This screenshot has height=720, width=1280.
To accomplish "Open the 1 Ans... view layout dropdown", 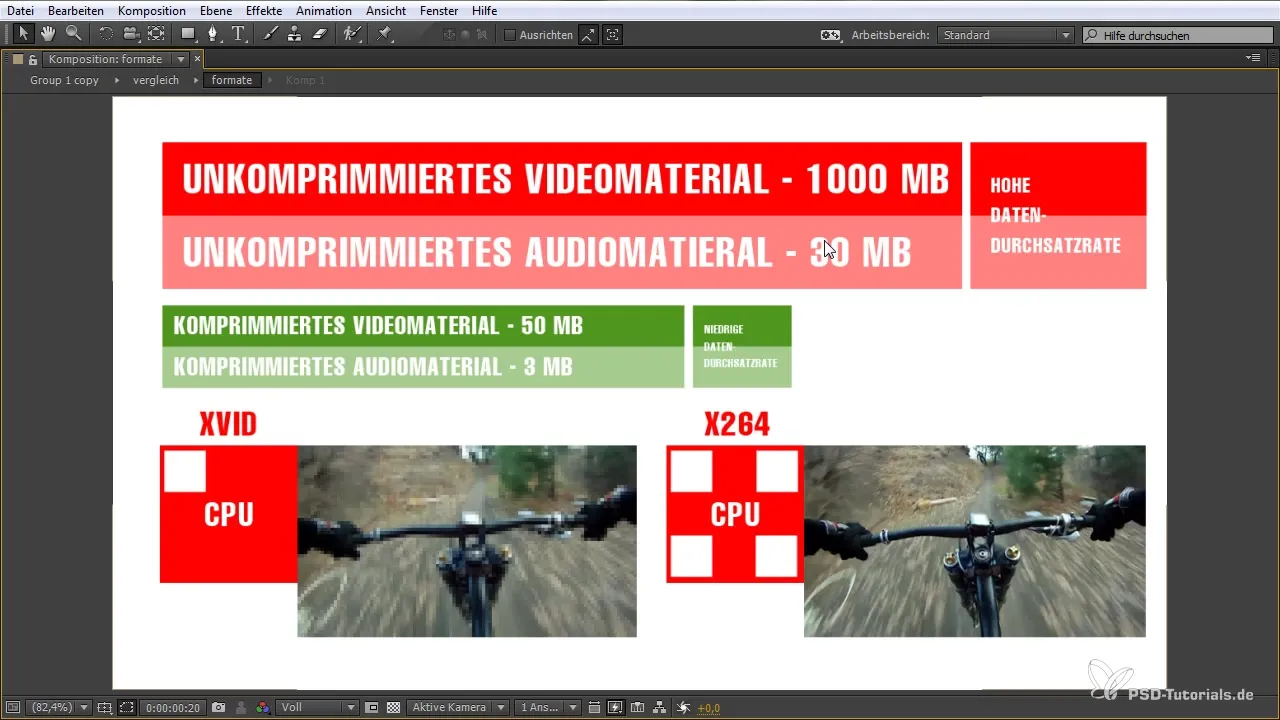I will click(x=546, y=707).
